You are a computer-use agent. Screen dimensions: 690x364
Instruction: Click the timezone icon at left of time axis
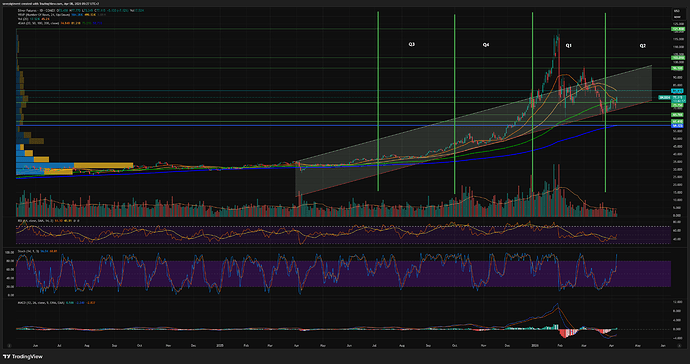pyautogui.click(x=9, y=346)
